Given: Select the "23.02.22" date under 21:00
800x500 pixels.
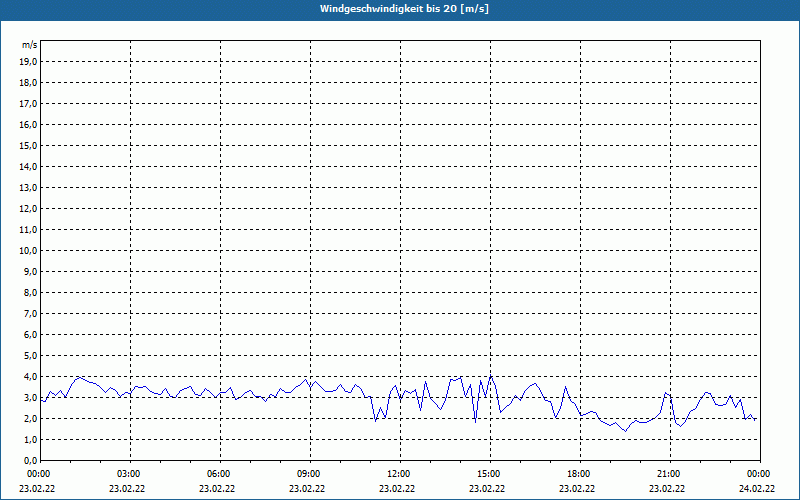Looking at the screenshot, I should (667, 488).
